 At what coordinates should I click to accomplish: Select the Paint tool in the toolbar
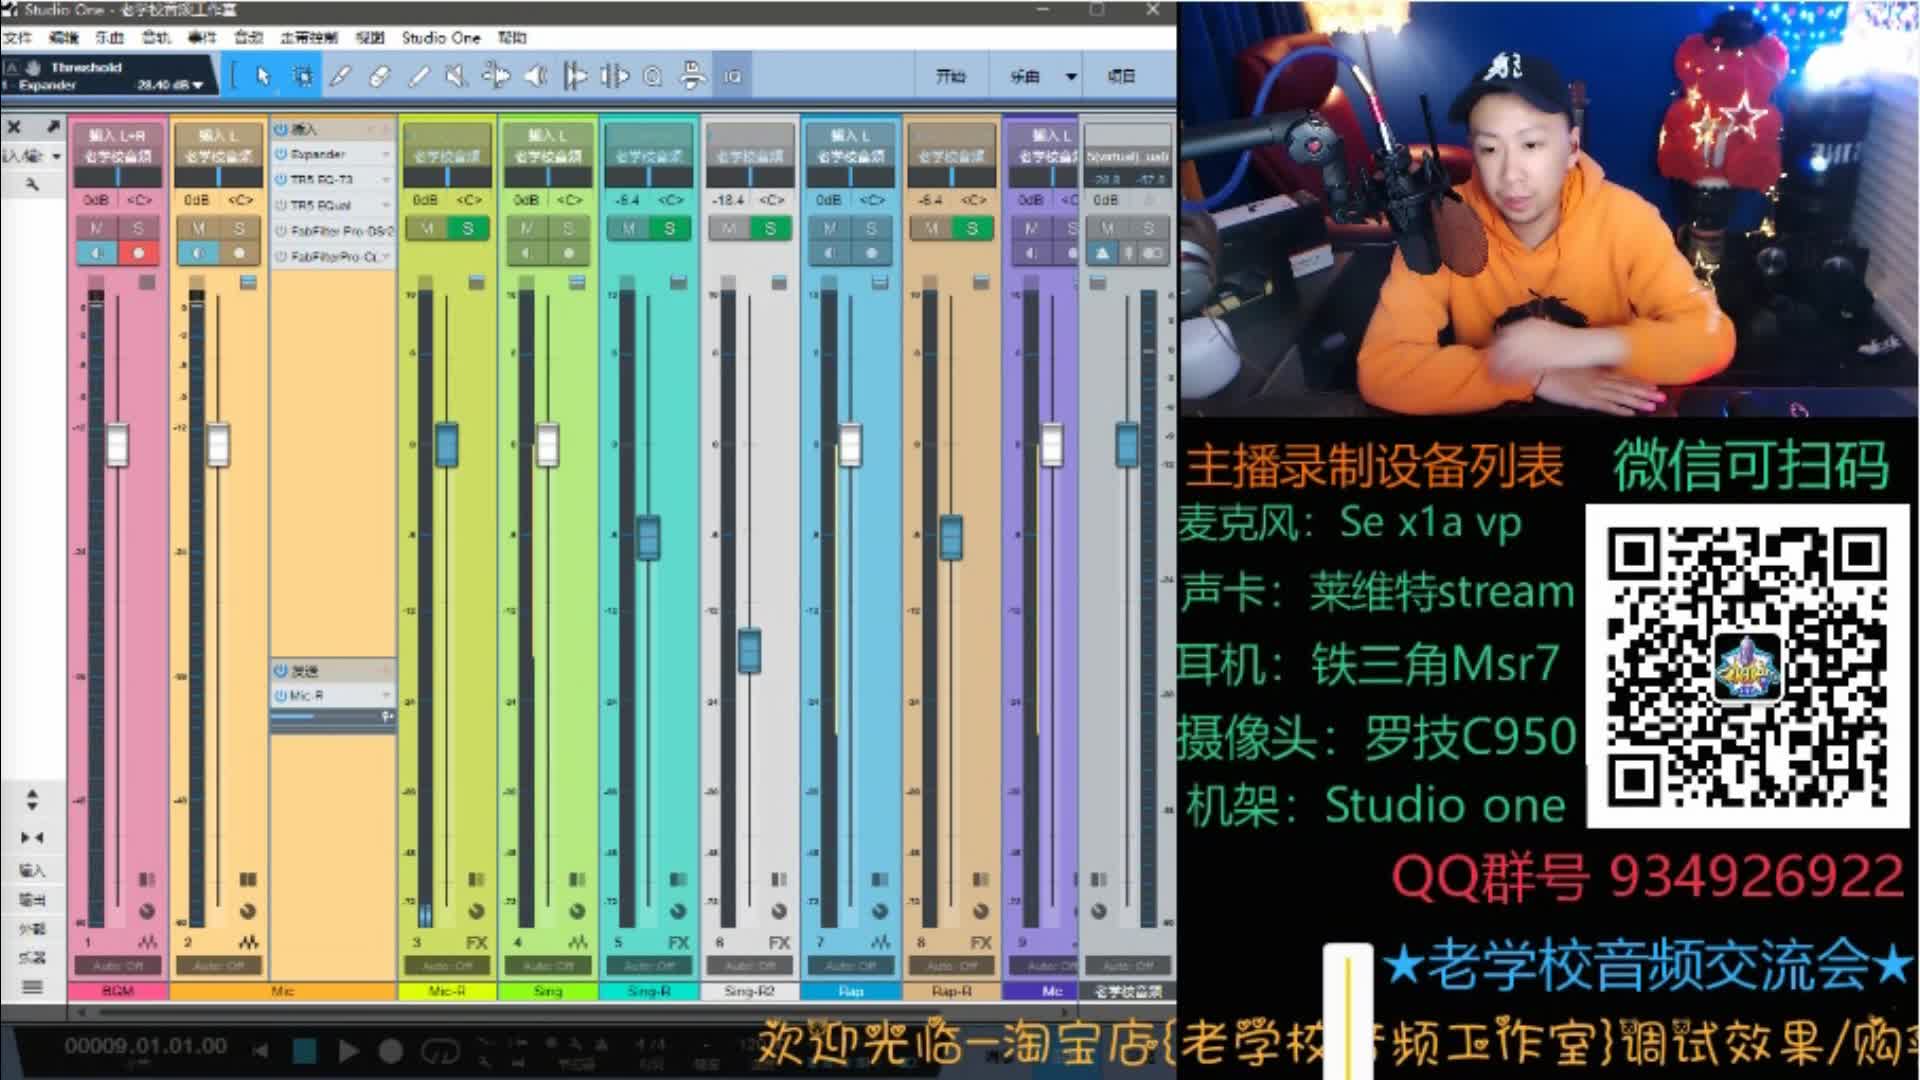pos(420,75)
